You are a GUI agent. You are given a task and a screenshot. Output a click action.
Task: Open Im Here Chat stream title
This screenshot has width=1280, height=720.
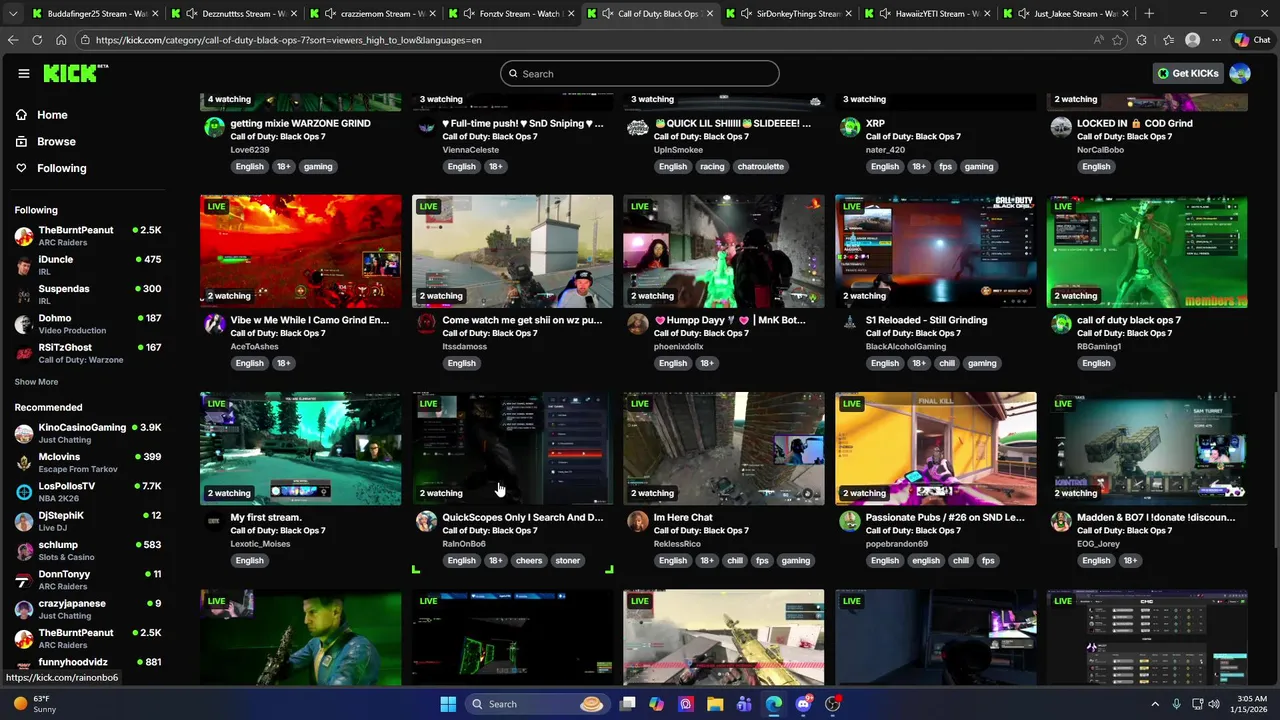tap(683, 518)
